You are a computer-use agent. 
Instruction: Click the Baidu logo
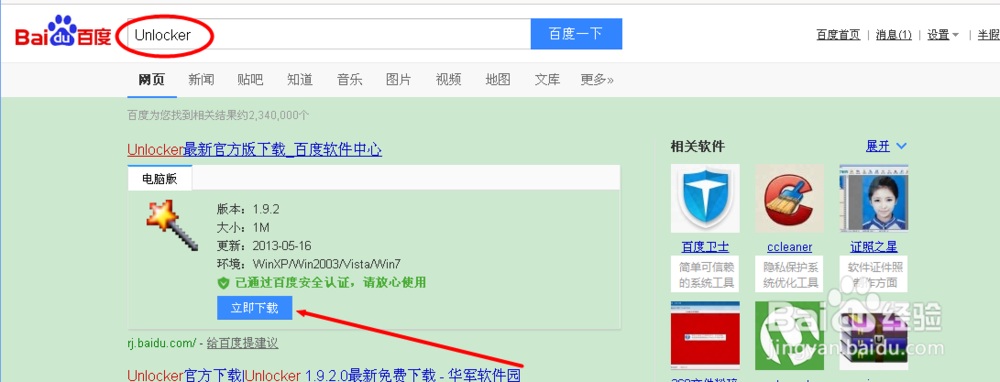(x=63, y=33)
